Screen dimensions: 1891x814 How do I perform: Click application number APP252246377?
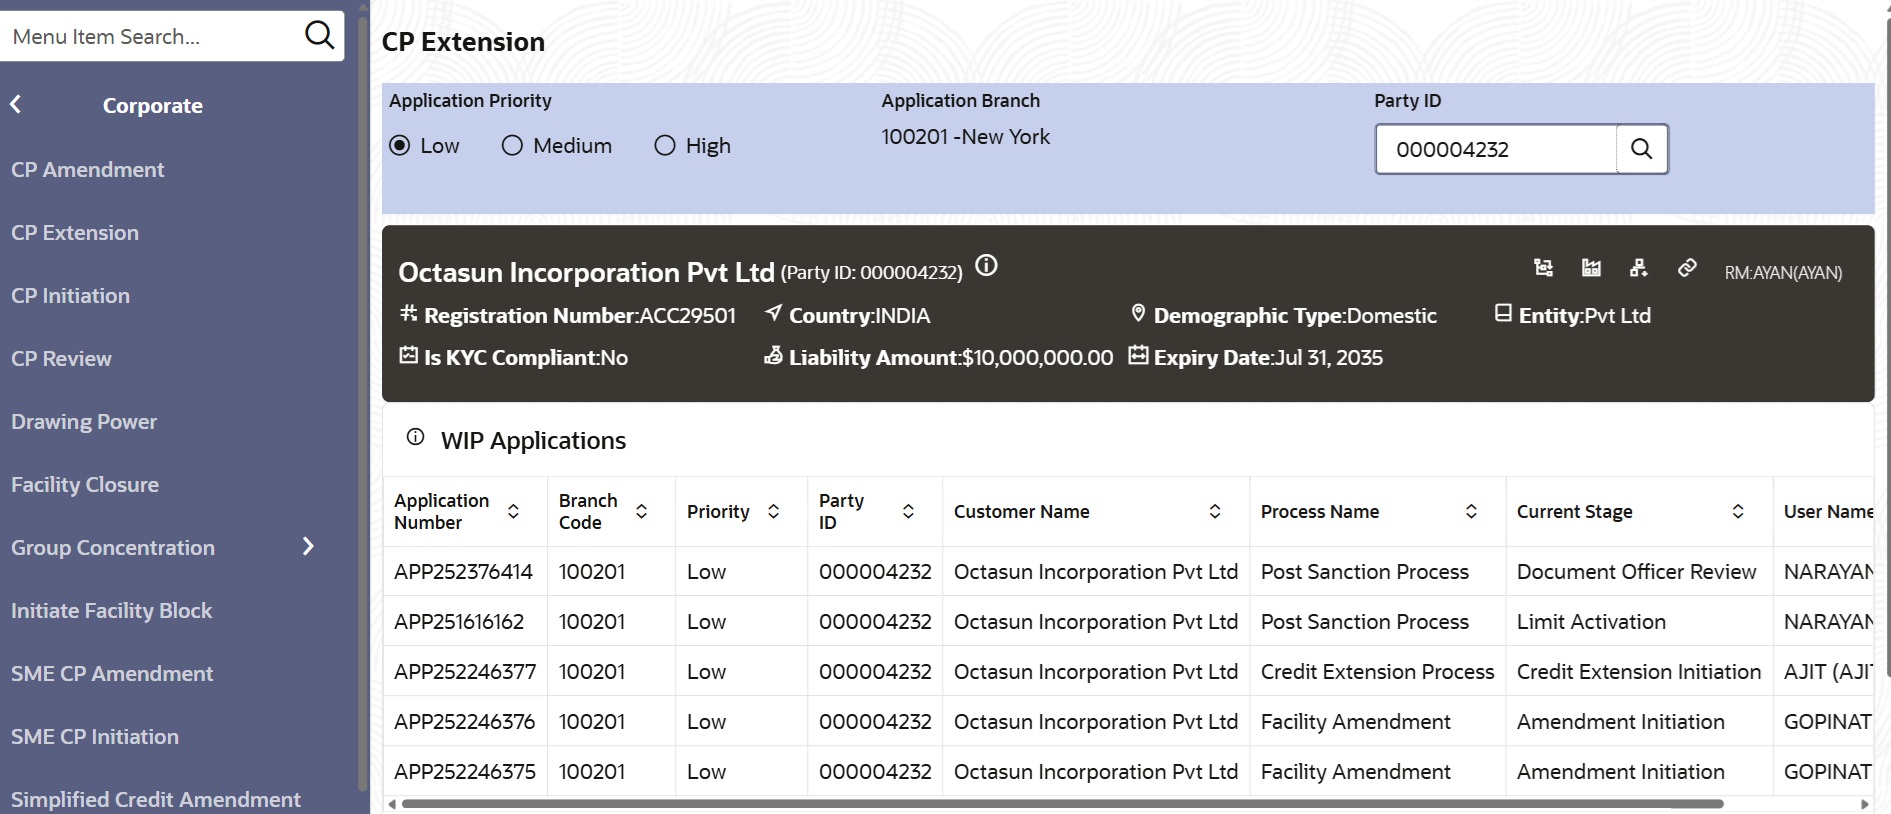point(465,672)
